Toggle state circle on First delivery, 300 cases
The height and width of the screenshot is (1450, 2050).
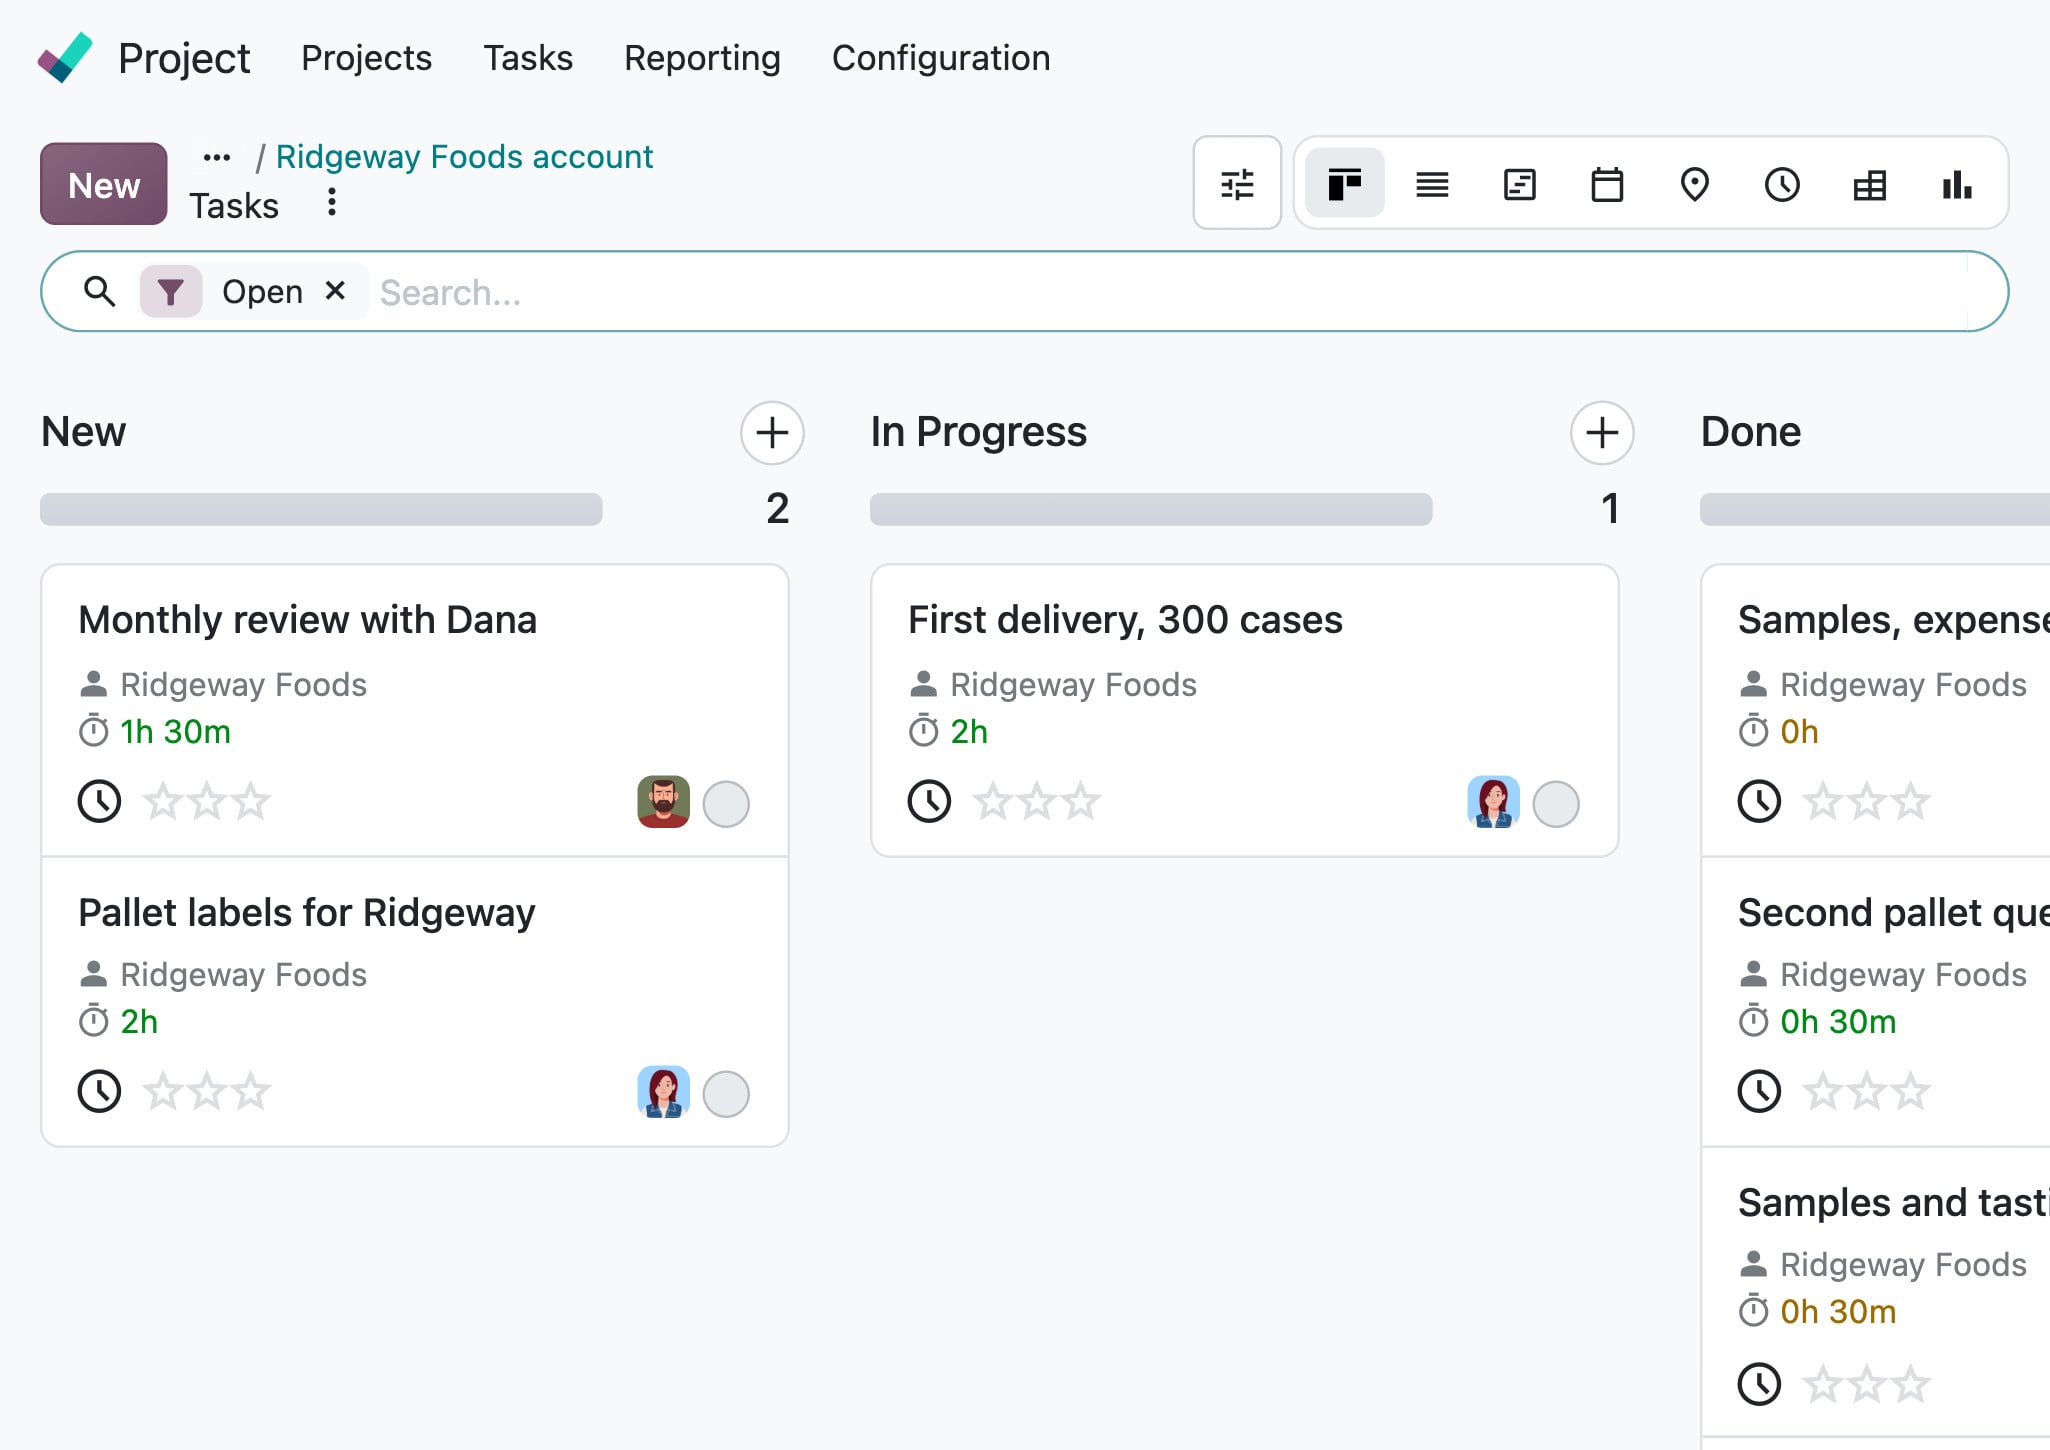click(x=1556, y=804)
